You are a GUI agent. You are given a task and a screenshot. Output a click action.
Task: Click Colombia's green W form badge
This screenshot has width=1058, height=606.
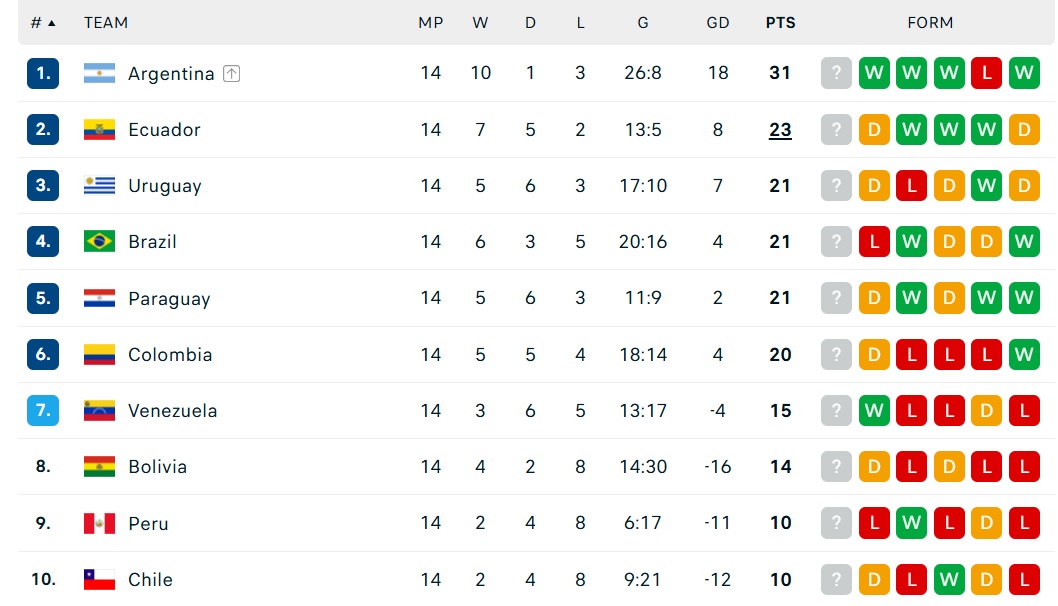click(1024, 354)
